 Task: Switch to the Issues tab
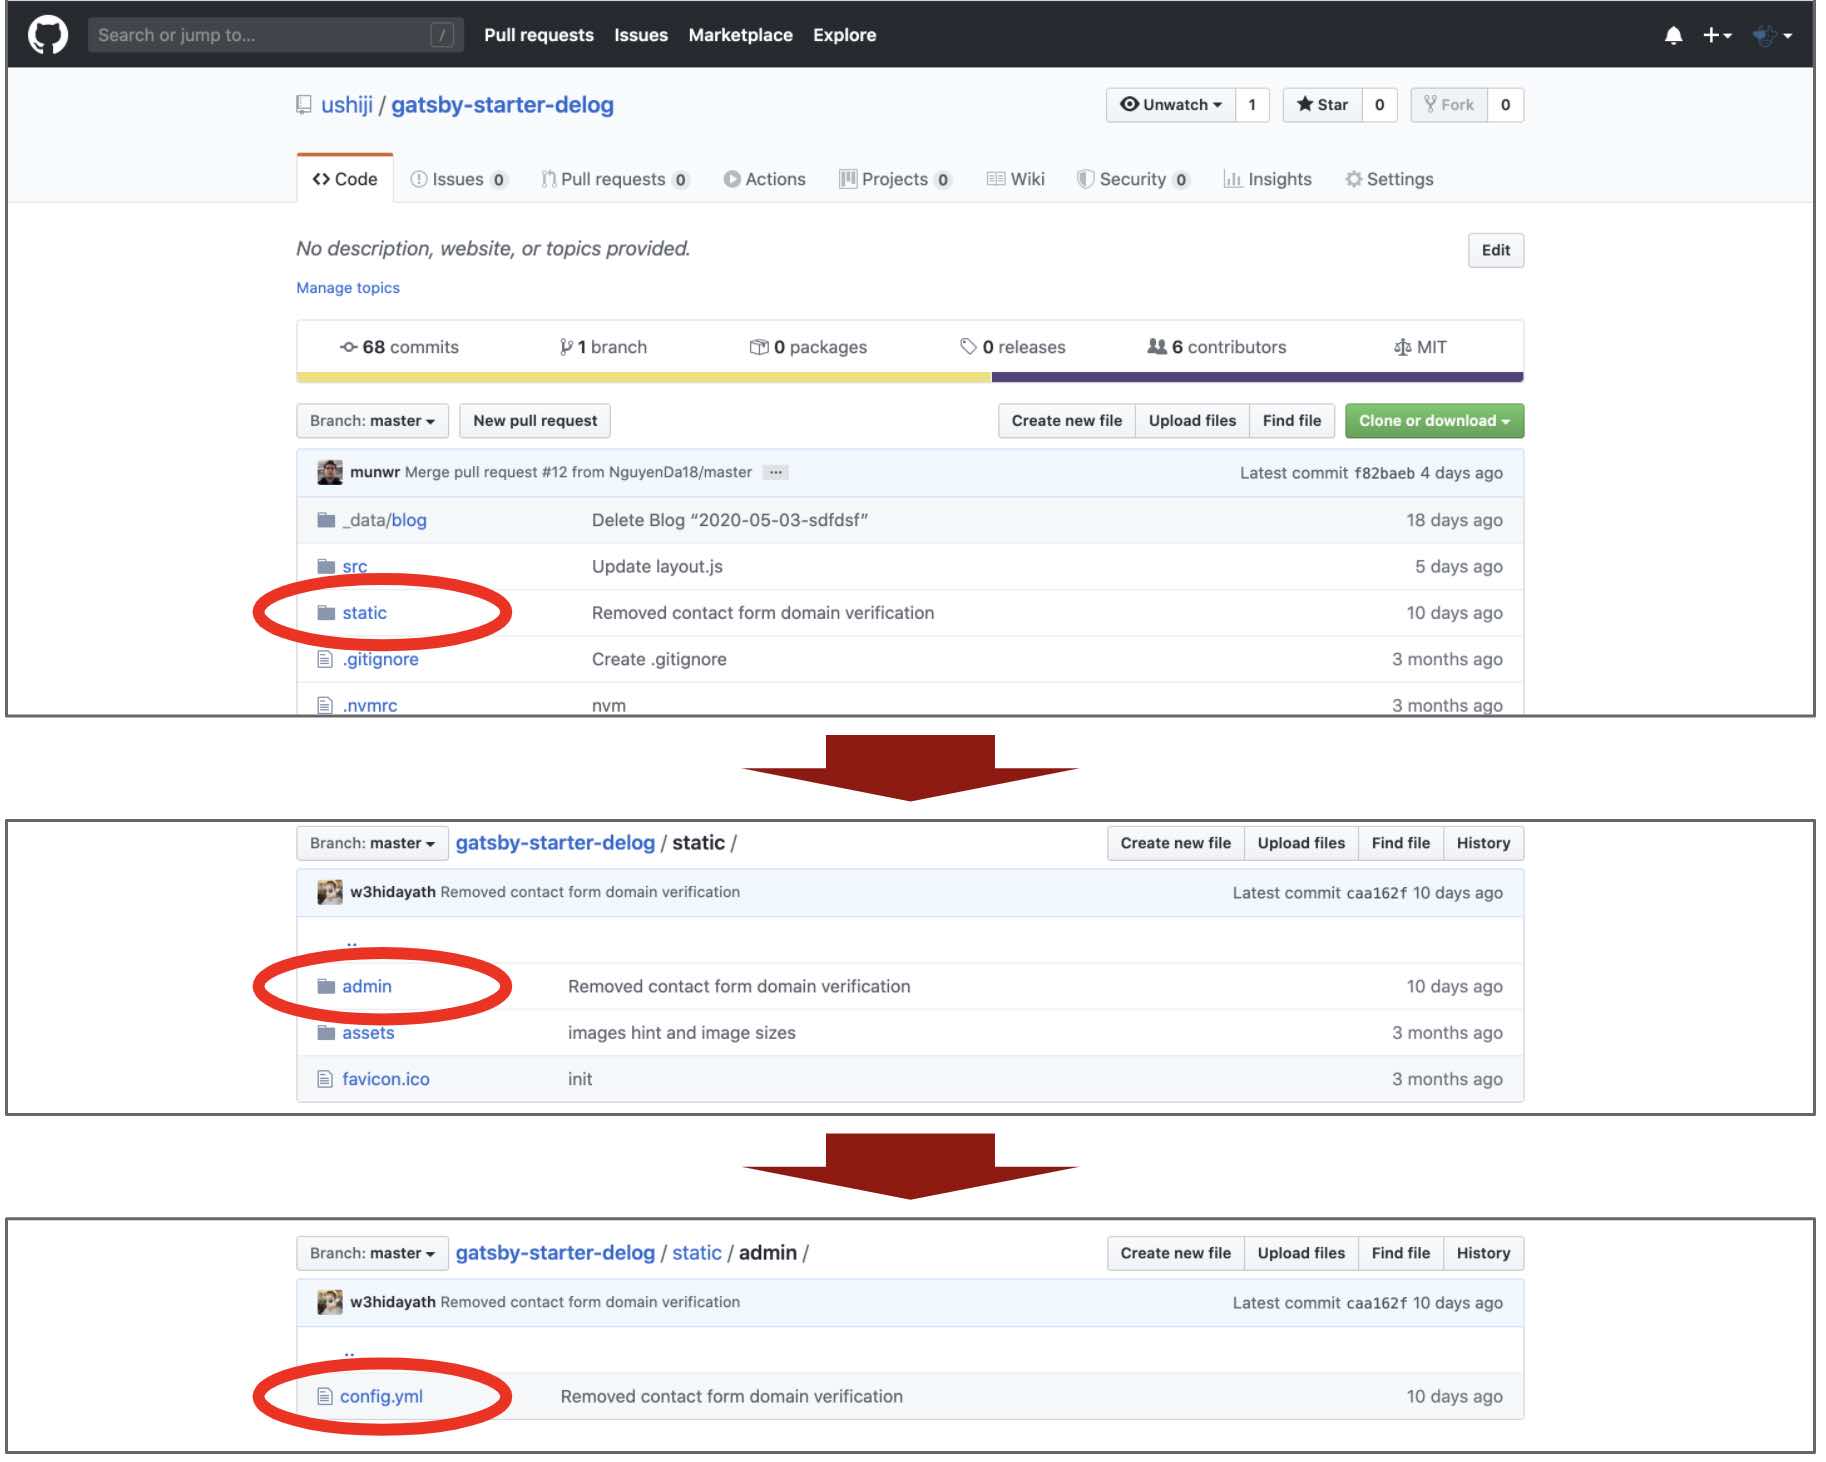click(x=460, y=179)
